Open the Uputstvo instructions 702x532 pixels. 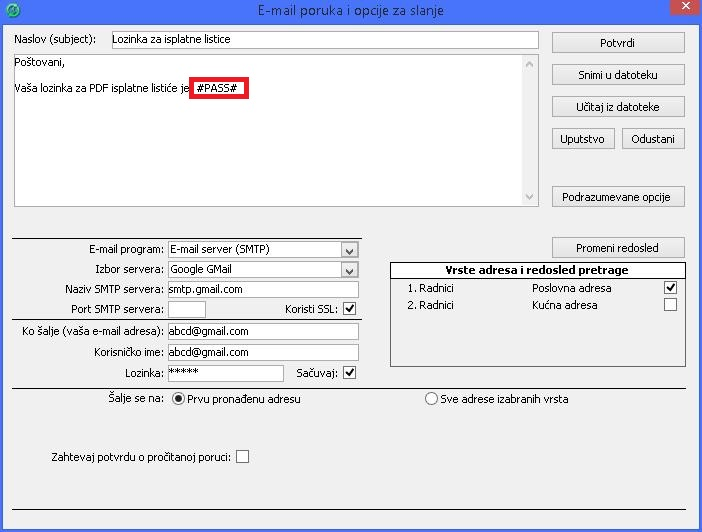click(583, 139)
